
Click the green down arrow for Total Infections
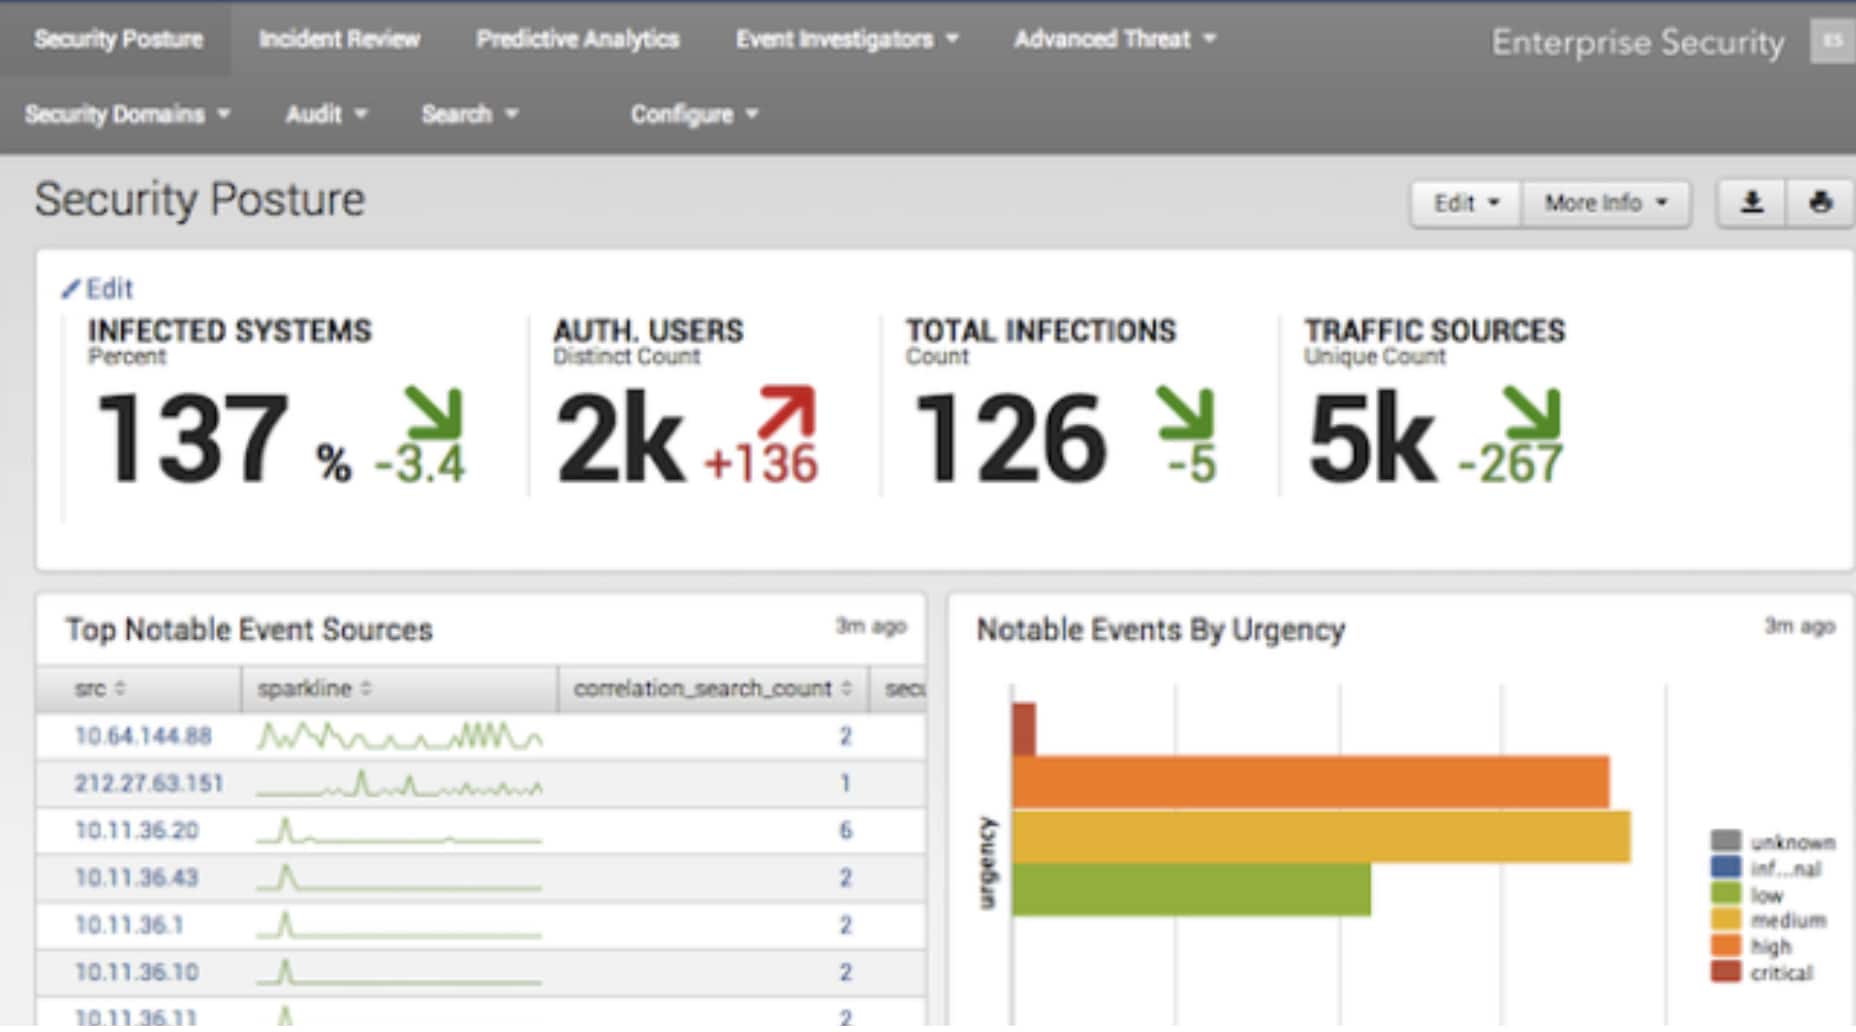click(1185, 412)
